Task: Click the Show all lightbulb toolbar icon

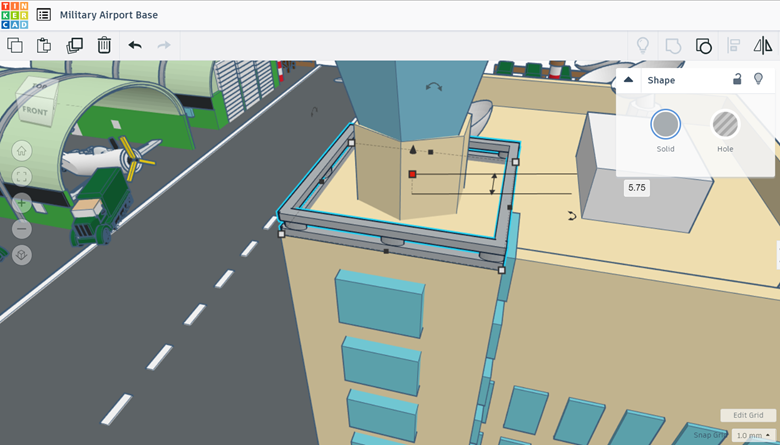Action: tap(643, 45)
